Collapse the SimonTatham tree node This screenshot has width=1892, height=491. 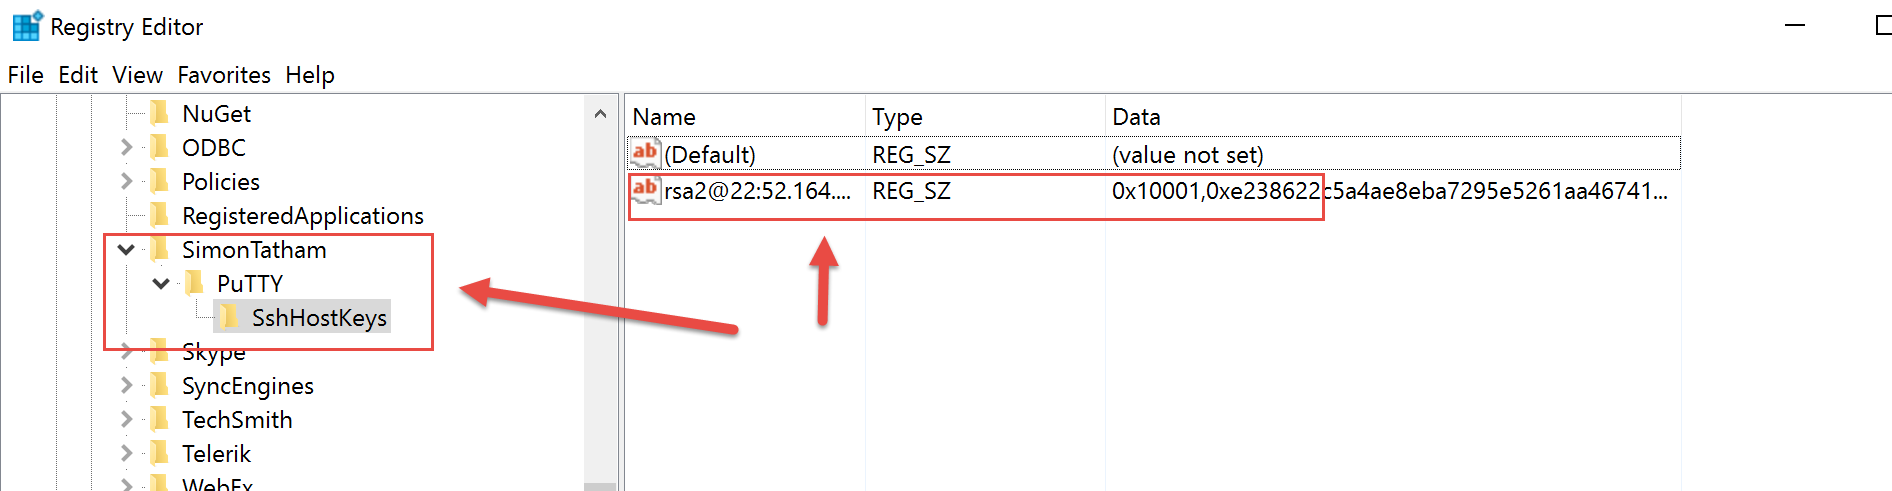[126, 249]
